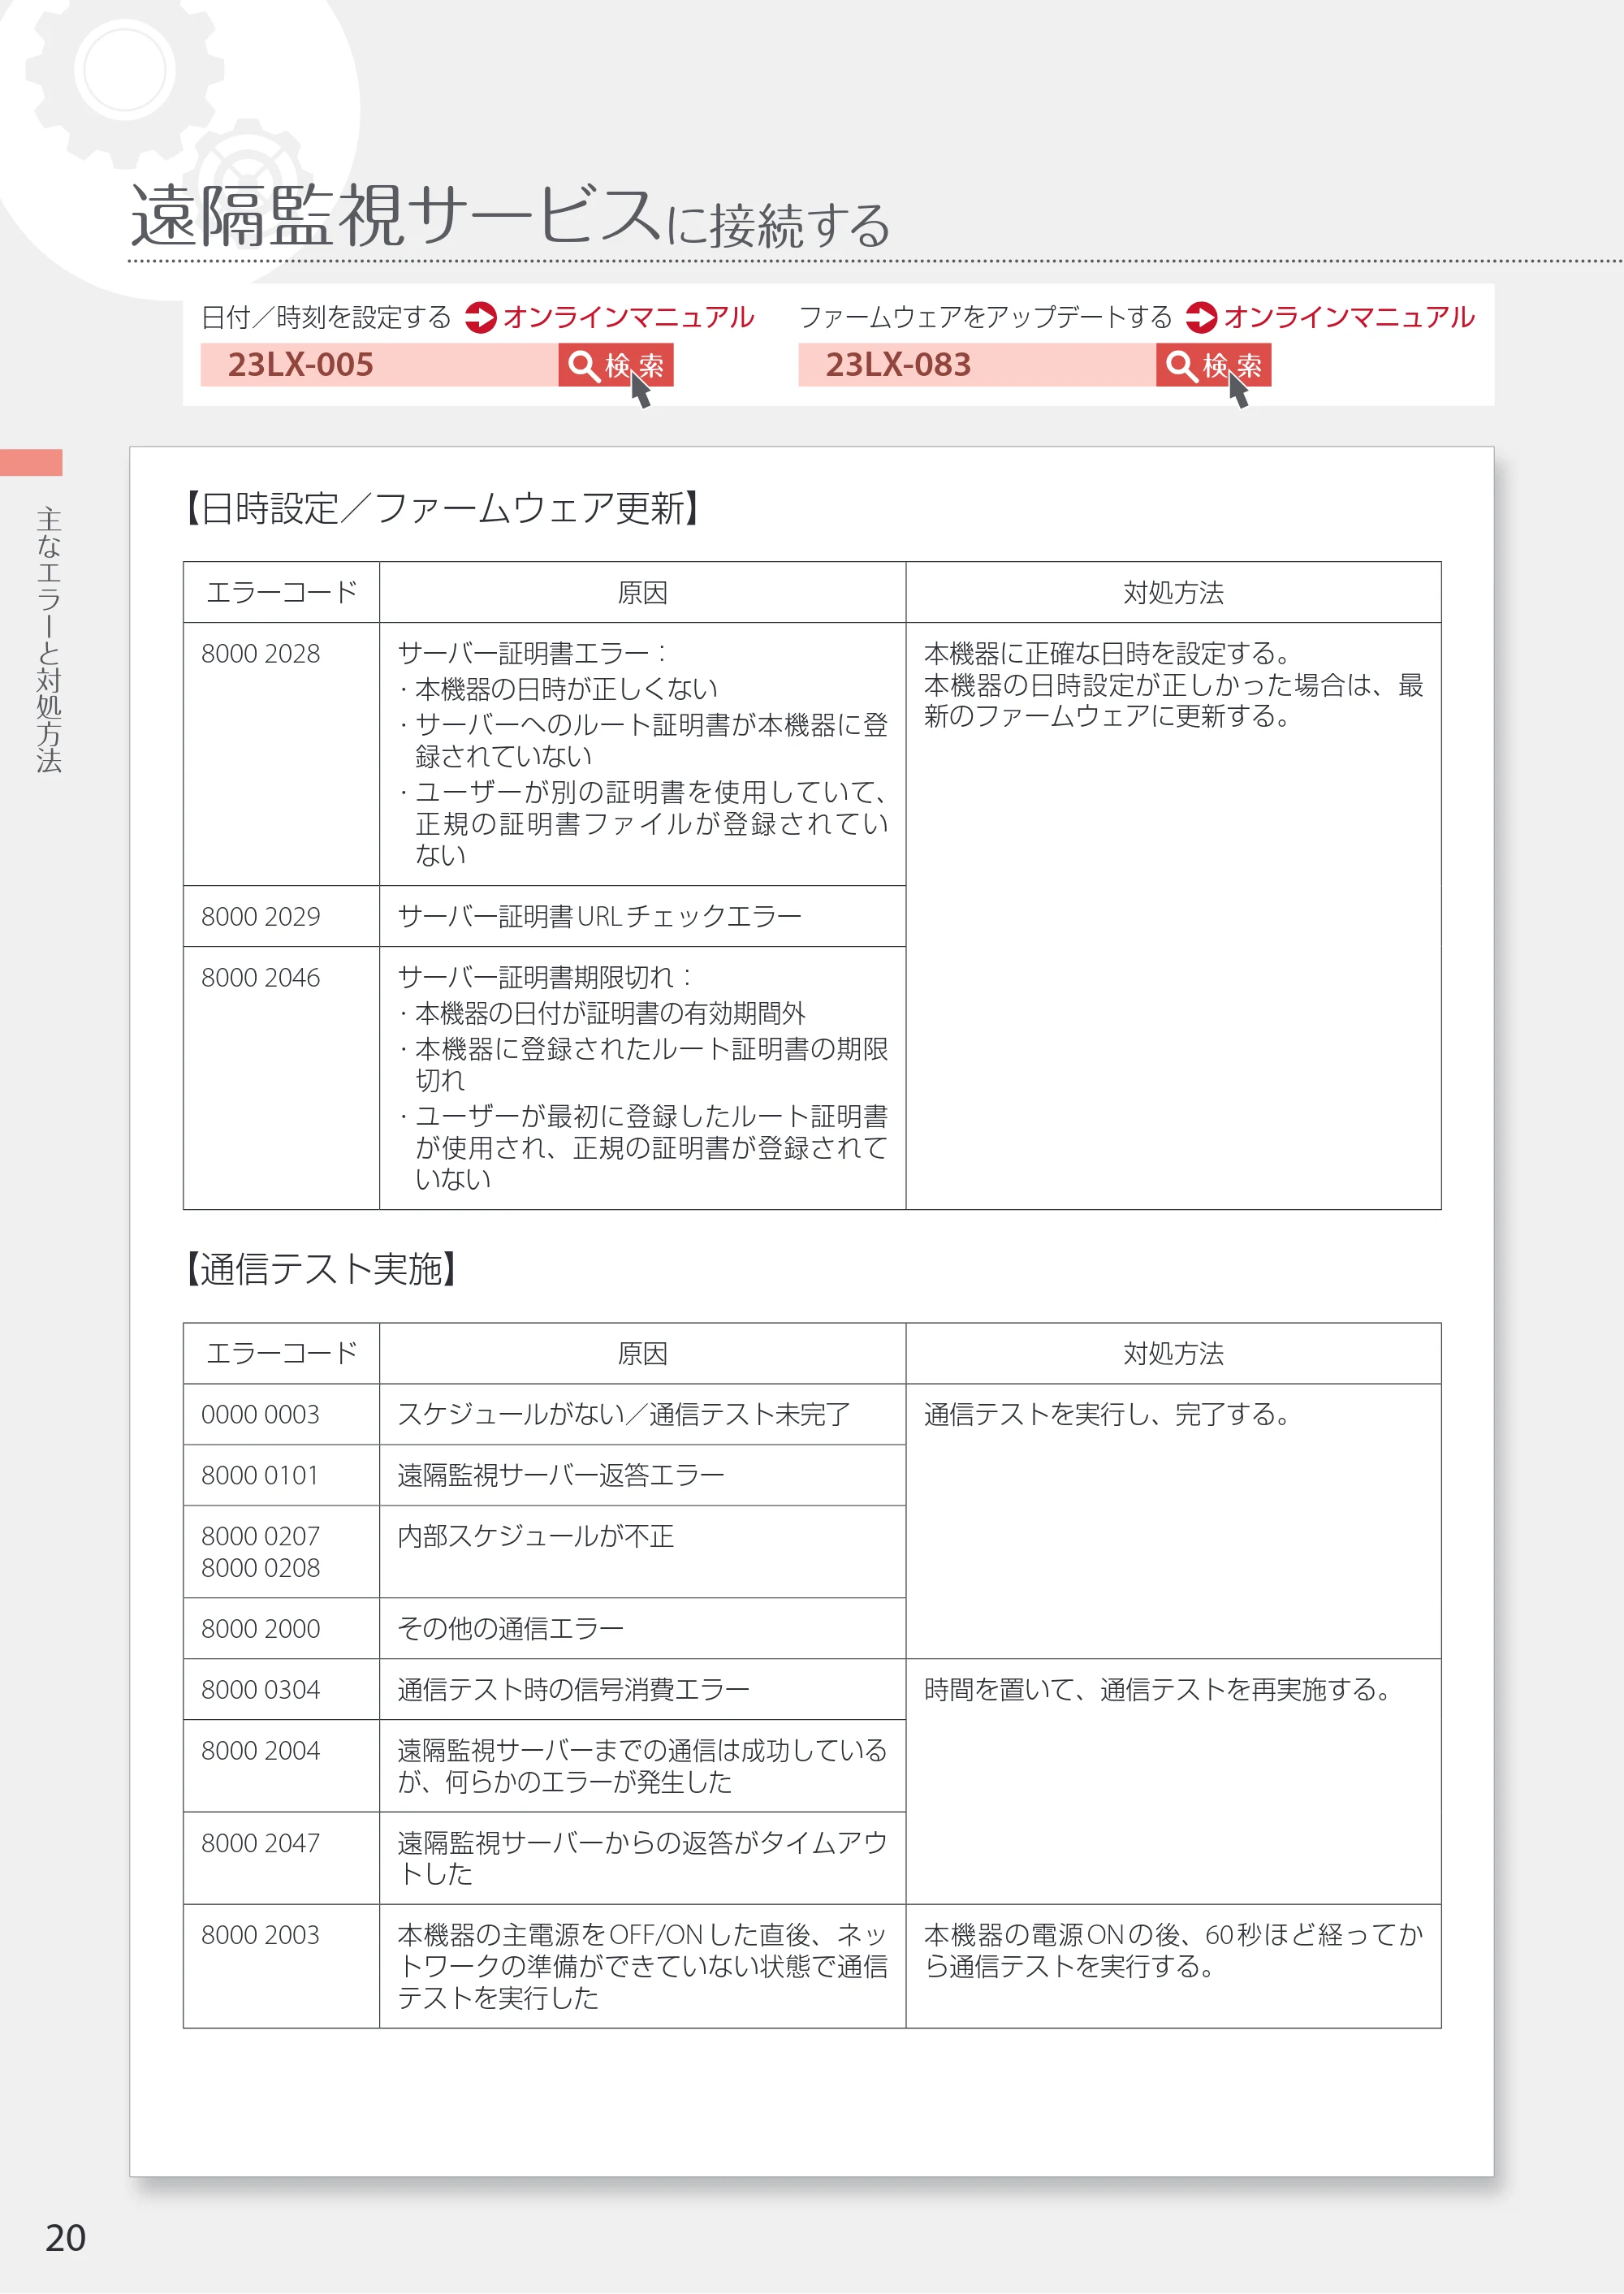Image resolution: width=1624 pixels, height=2294 pixels.
Task: Click page number 20
Action: click(65, 2237)
